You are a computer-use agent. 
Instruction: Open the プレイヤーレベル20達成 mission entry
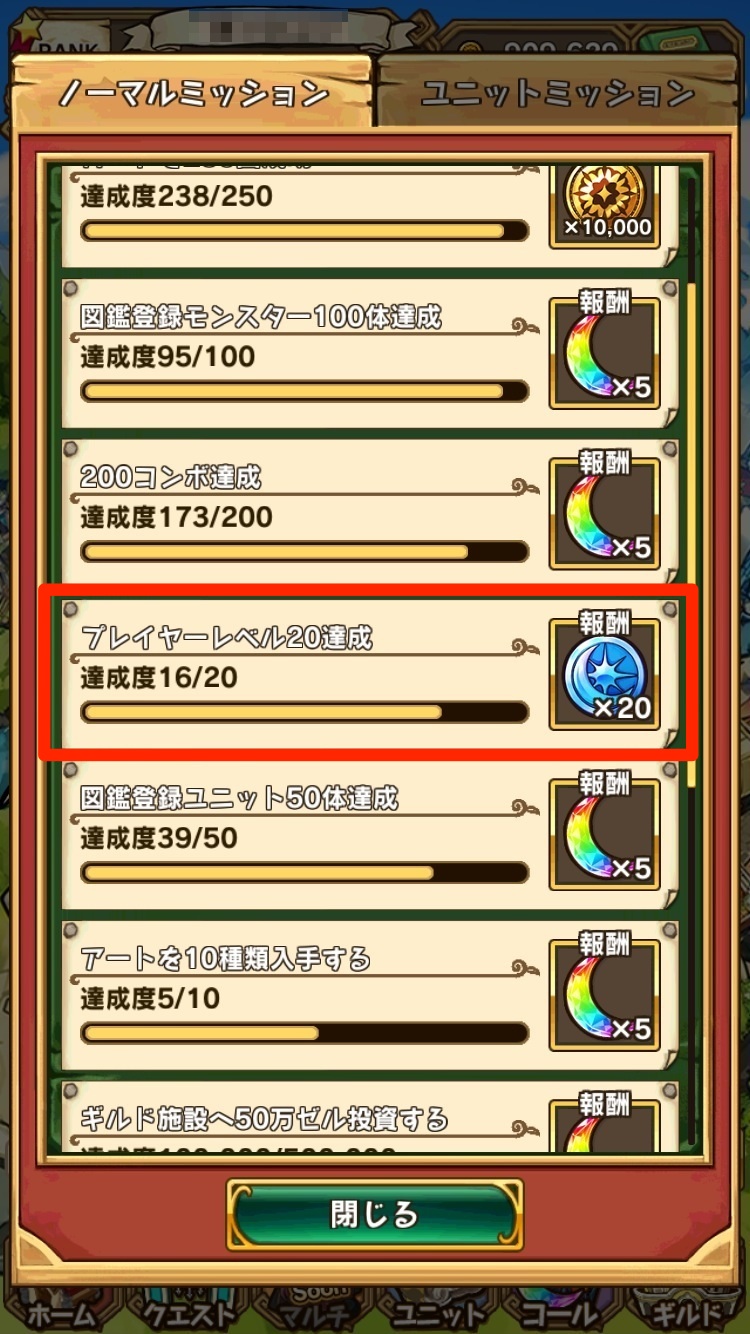pyautogui.click(x=367, y=674)
